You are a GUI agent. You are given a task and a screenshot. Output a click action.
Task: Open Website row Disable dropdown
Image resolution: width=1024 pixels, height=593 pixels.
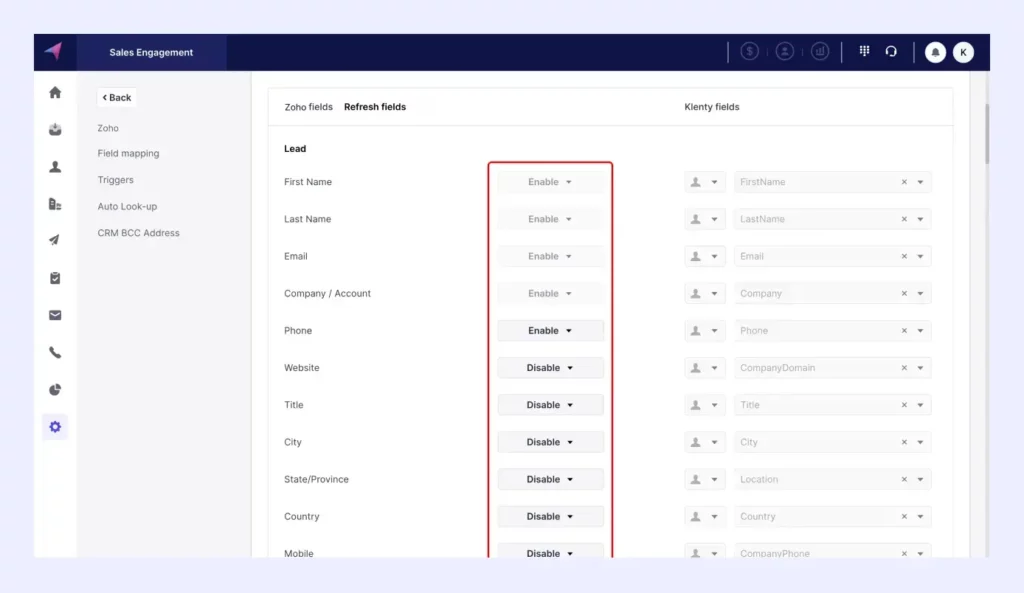pos(550,368)
